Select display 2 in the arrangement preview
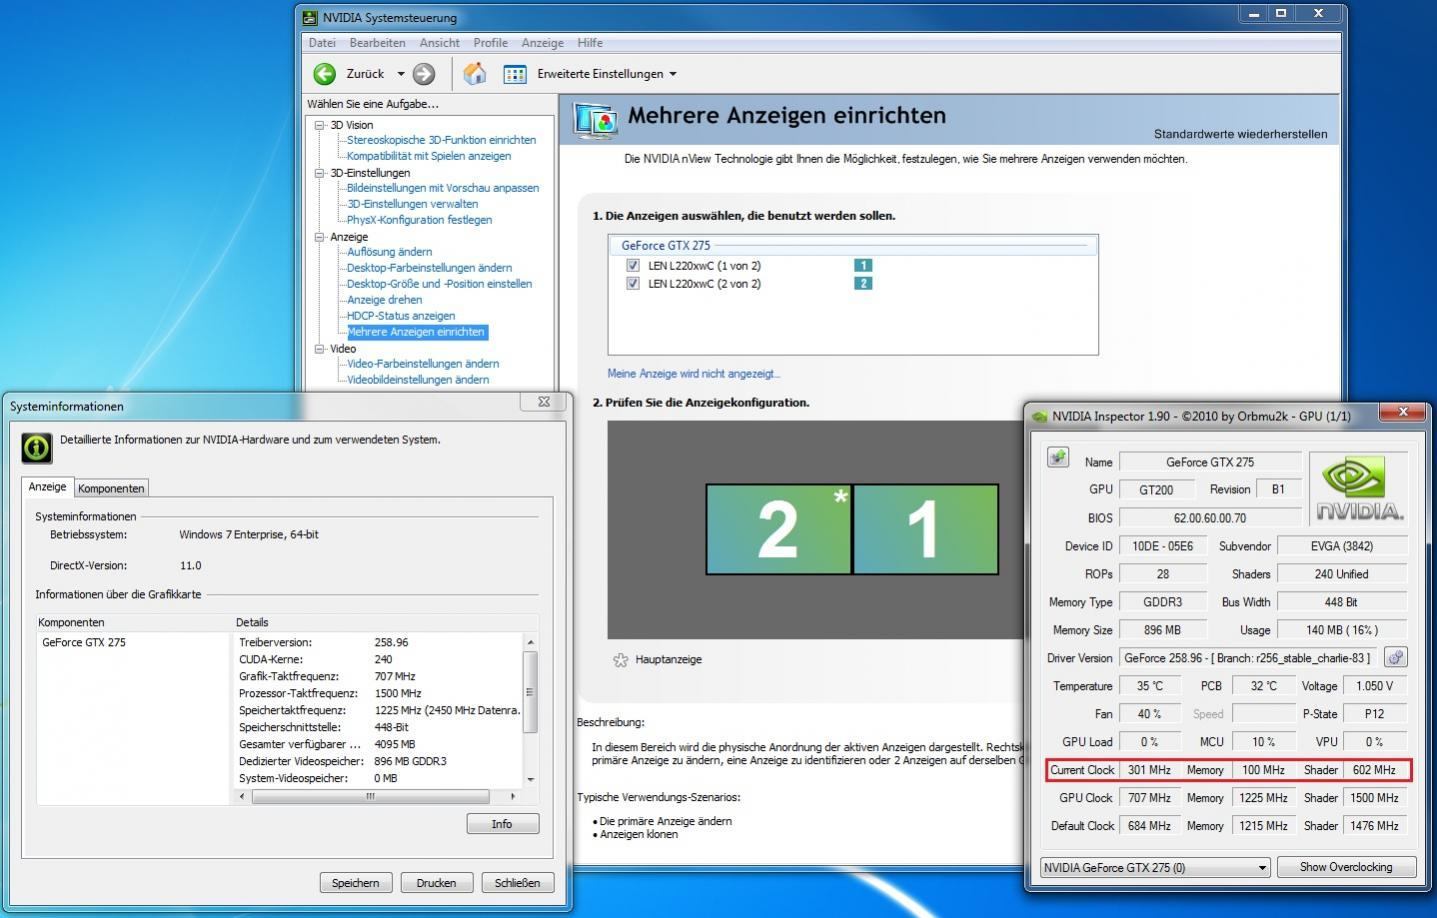The width and height of the screenshot is (1437, 918). (778, 529)
